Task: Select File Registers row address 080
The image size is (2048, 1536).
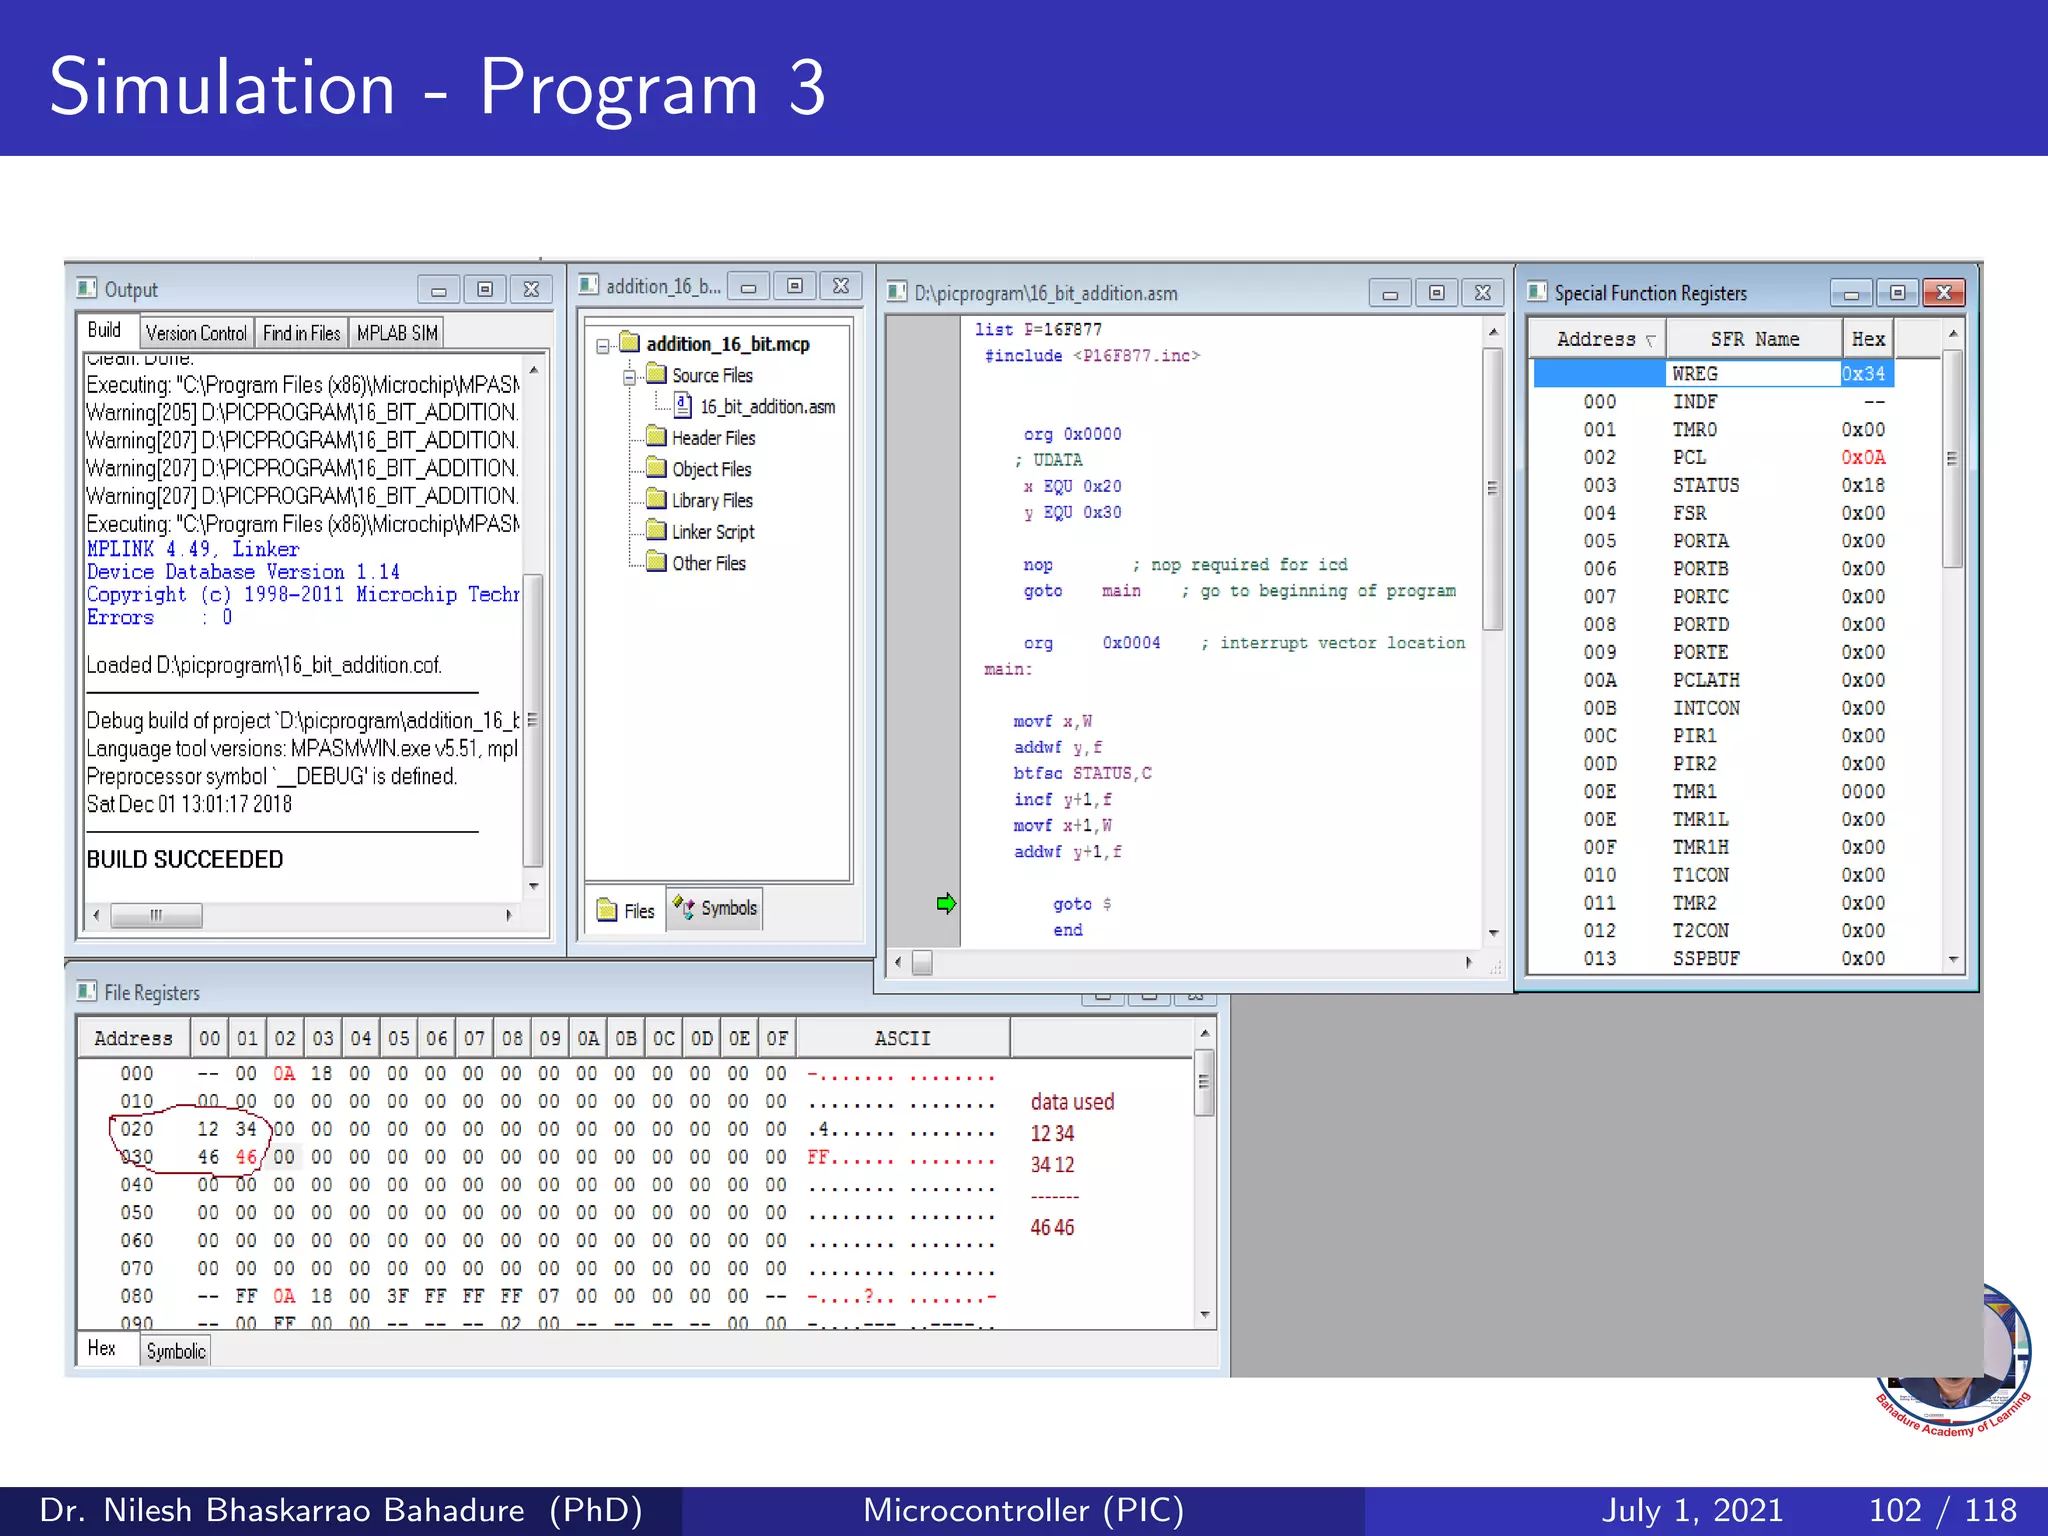Action: click(137, 1296)
